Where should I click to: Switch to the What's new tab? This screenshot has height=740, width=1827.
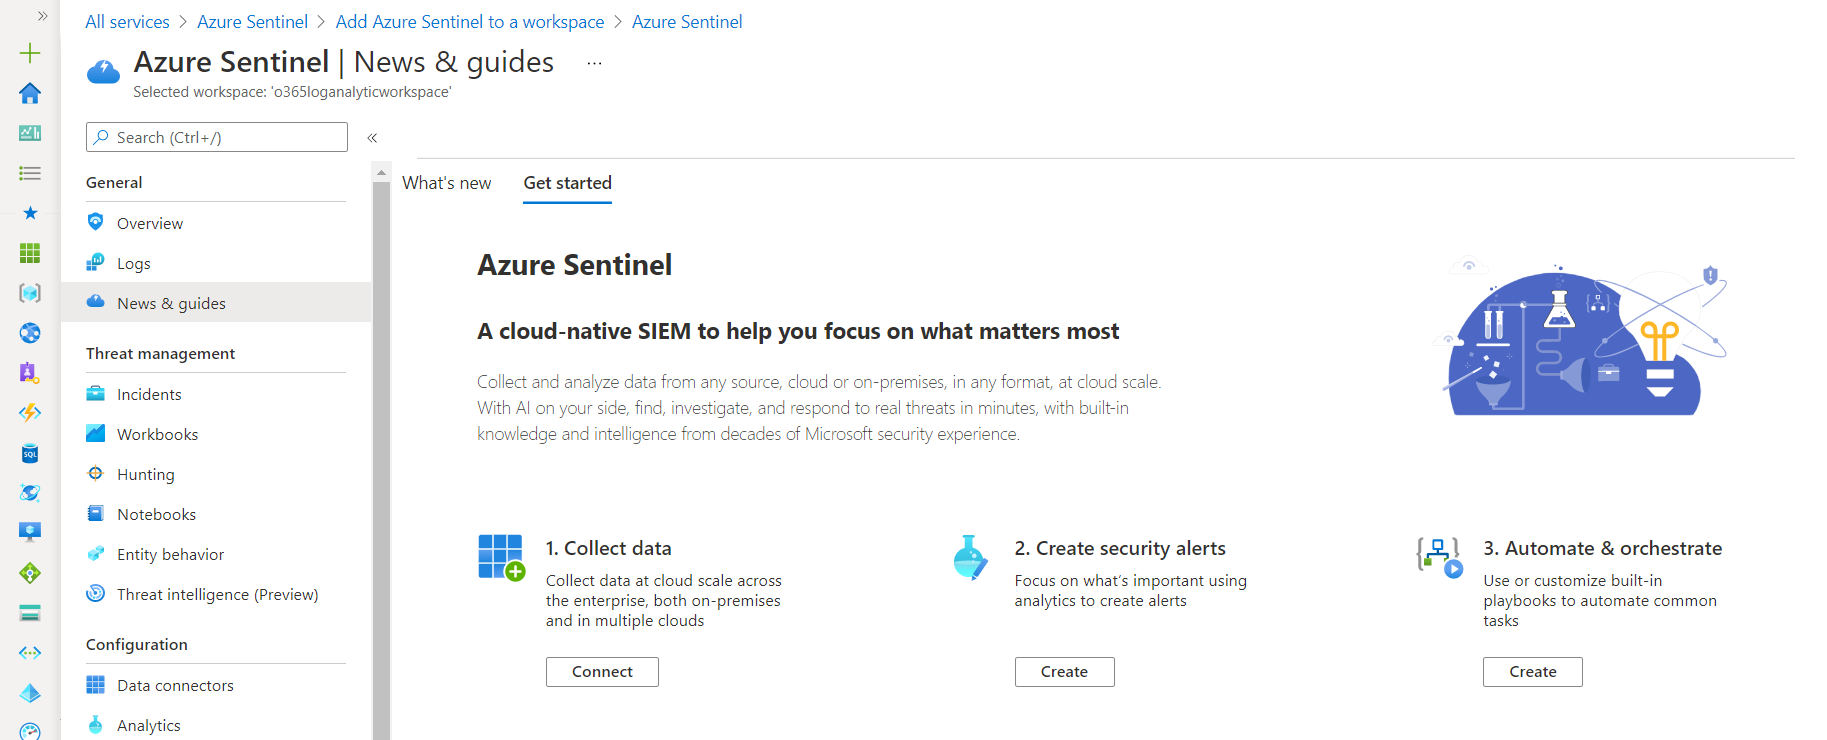(446, 183)
